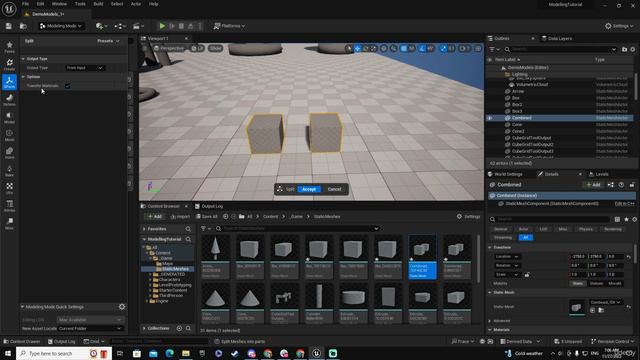Toggle surface snapping in viewport toolbar
640x360 pixels.
click(393, 48)
